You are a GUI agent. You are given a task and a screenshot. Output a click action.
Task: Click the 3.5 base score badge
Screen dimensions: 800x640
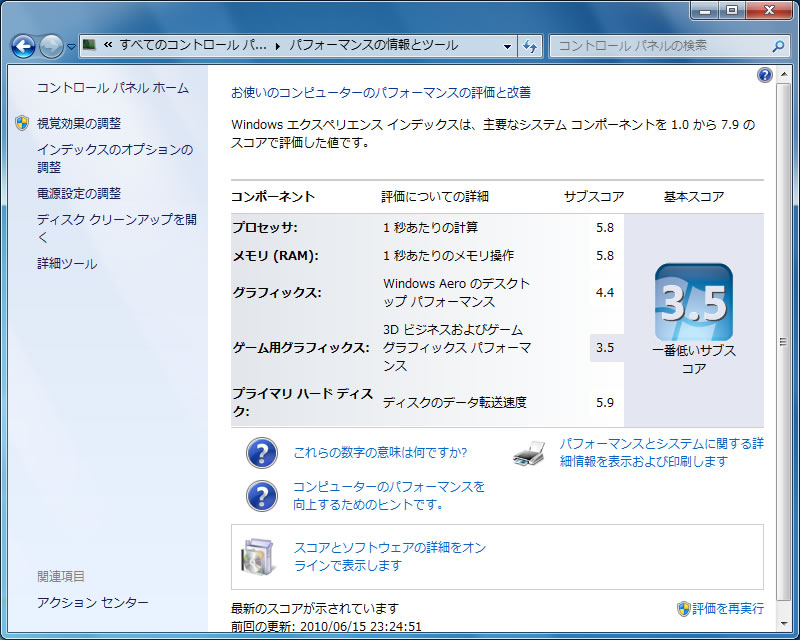(x=694, y=302)
